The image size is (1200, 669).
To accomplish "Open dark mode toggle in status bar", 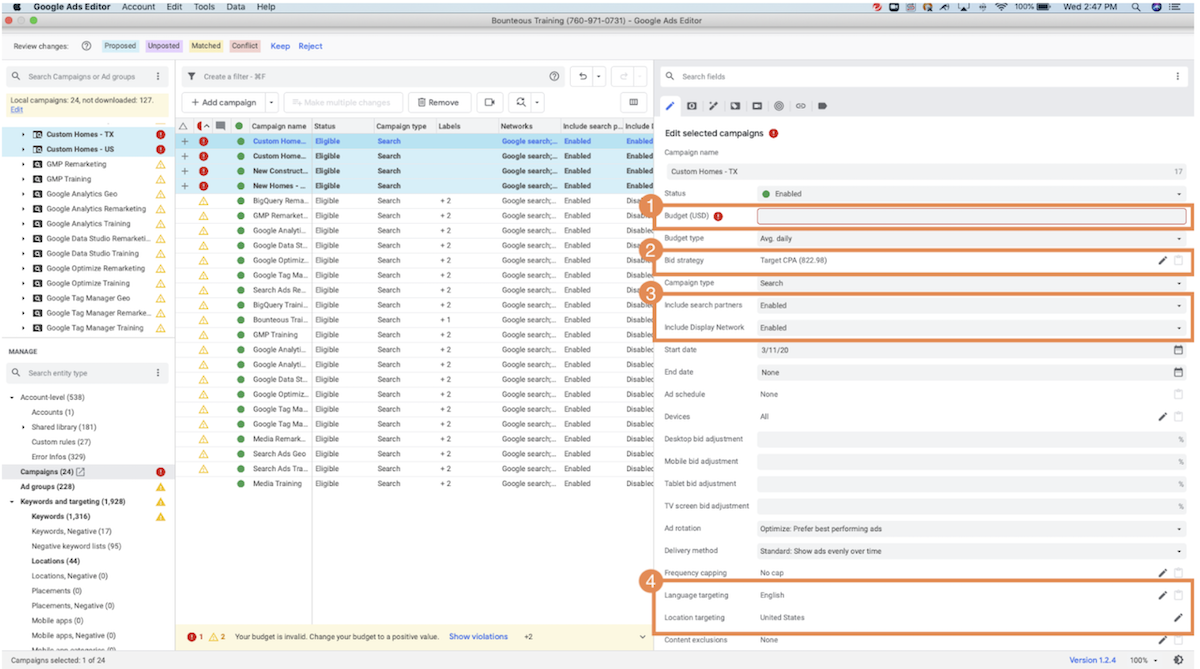I will pyautogui.click(x=1177, y=660).
